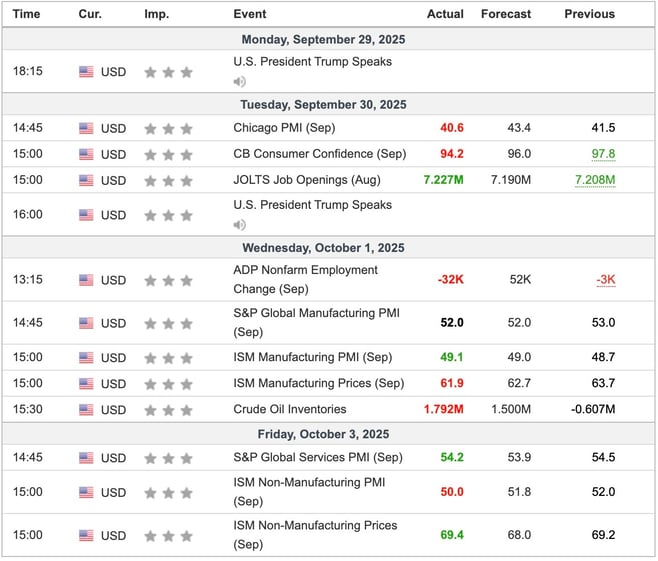Image resolution: width=658 pixels, height=561 pixels.
Task: Select the ISM Manufacturing Prices (Sep) event
Action: coord(318,383)
